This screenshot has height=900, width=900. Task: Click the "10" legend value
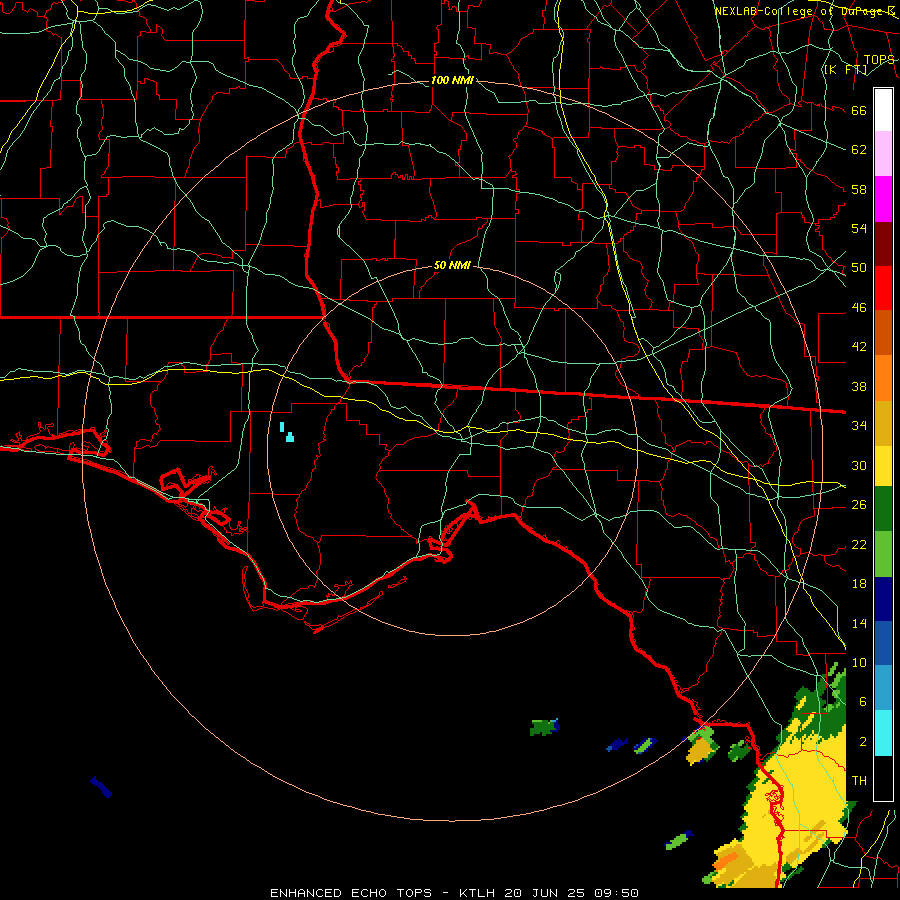(859, 663)
